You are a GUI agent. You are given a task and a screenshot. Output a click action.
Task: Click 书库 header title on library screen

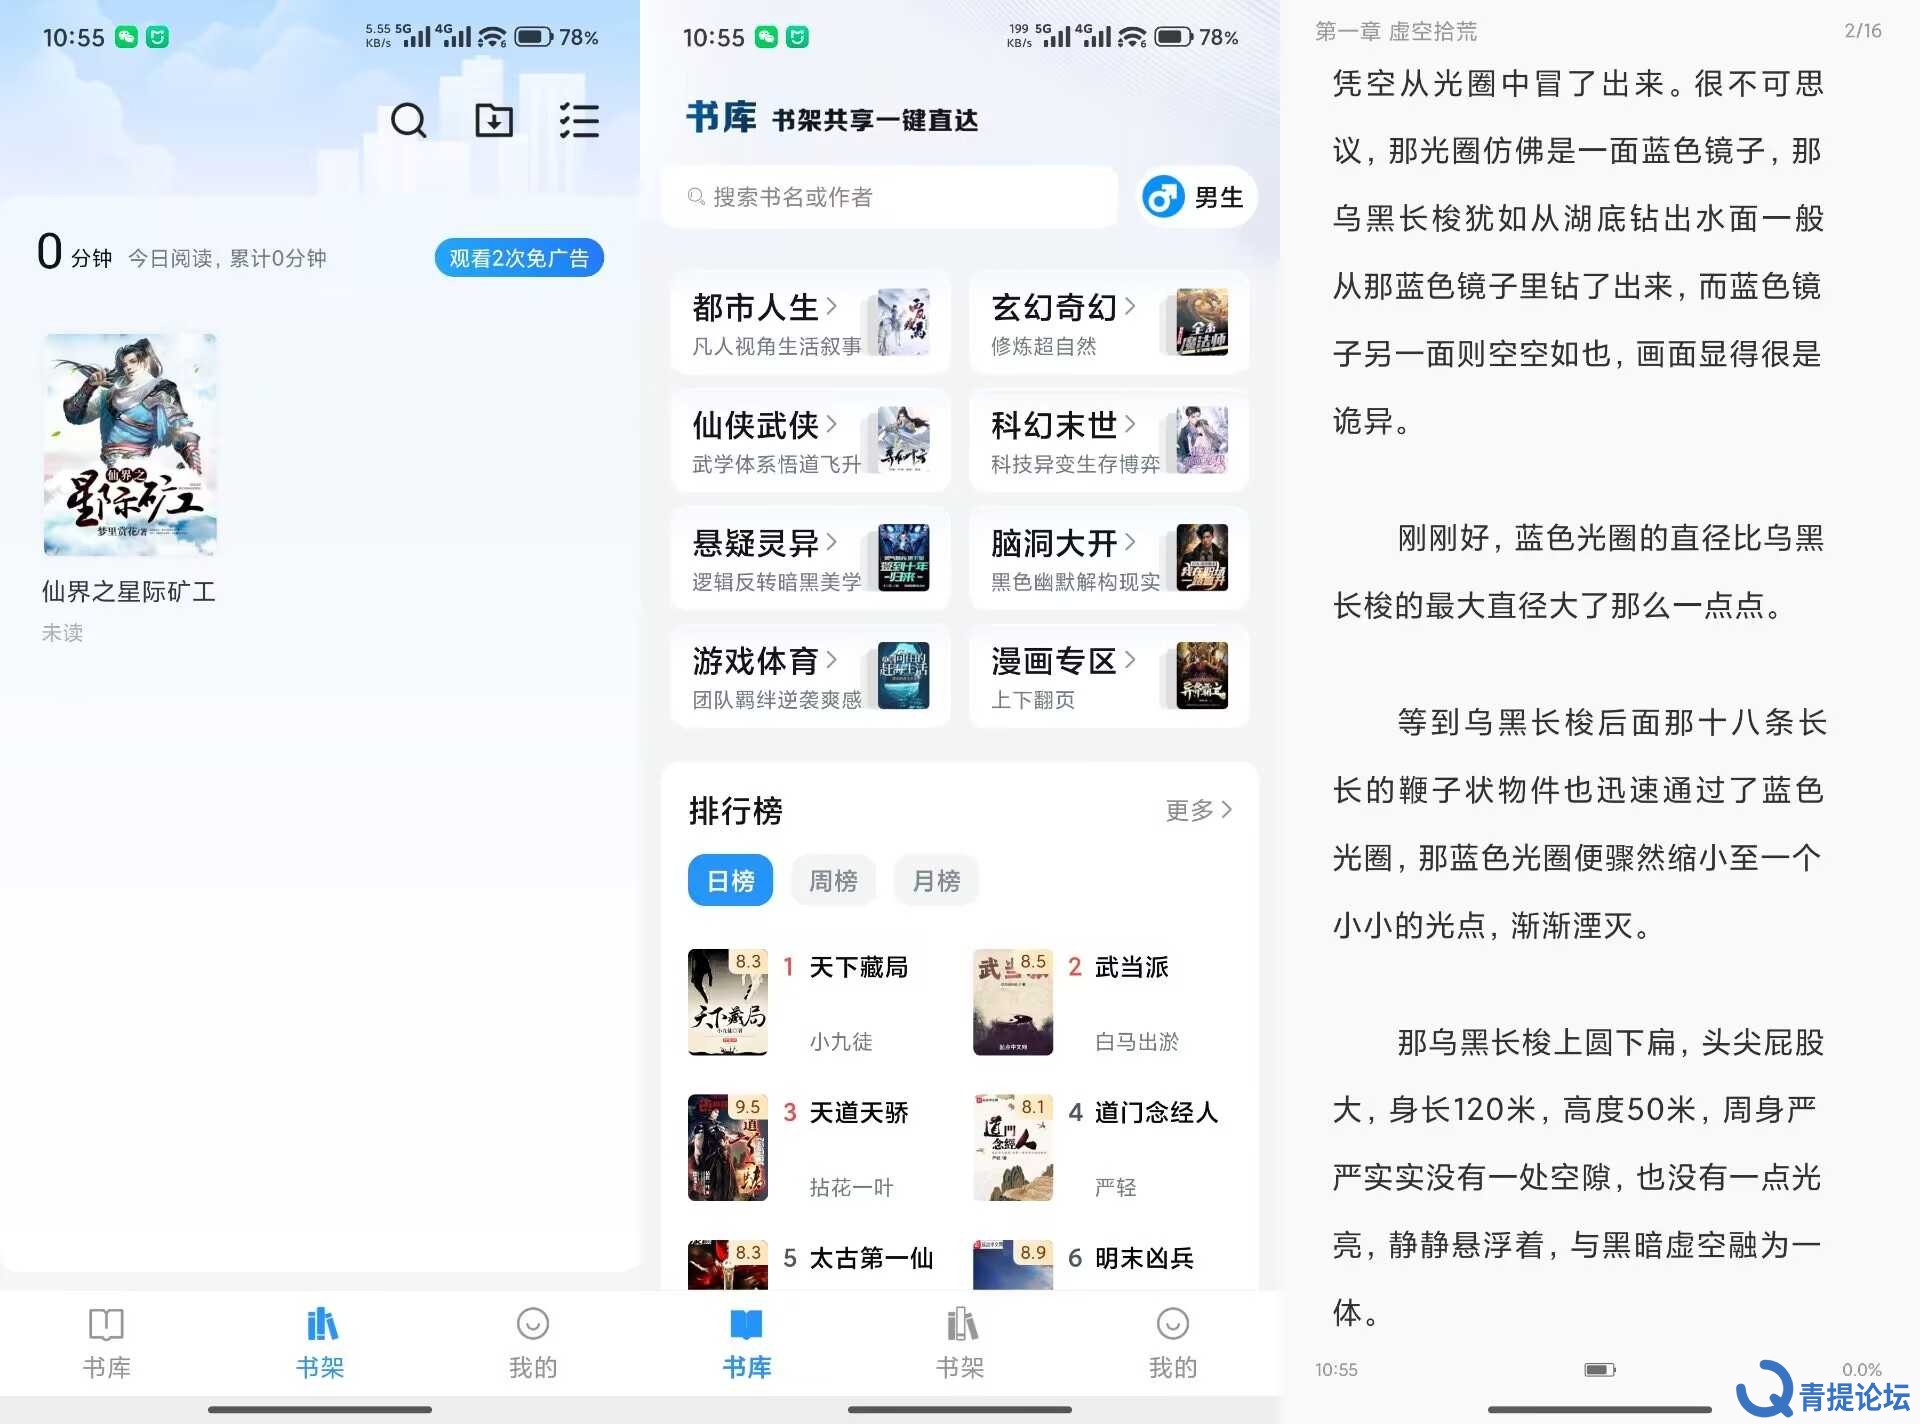tap(721, 117)
